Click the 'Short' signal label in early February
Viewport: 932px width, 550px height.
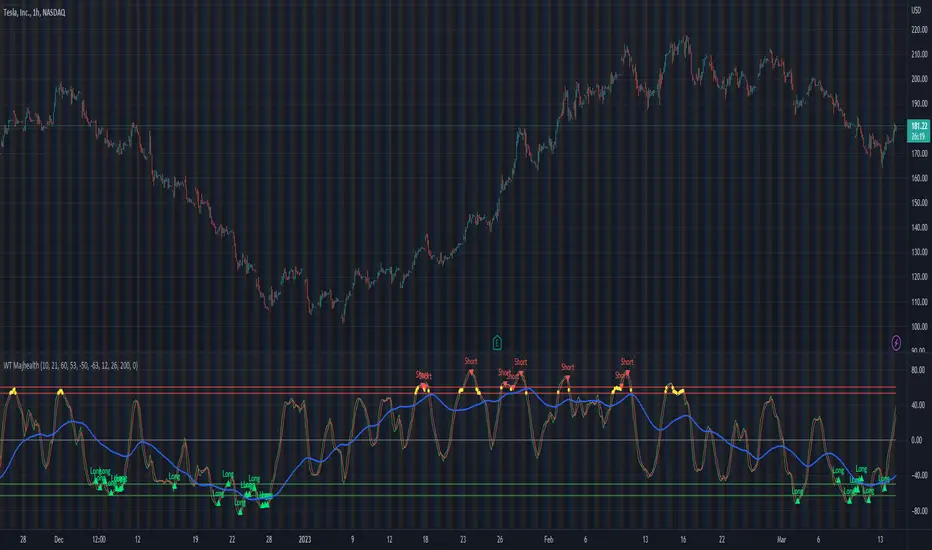568,367
